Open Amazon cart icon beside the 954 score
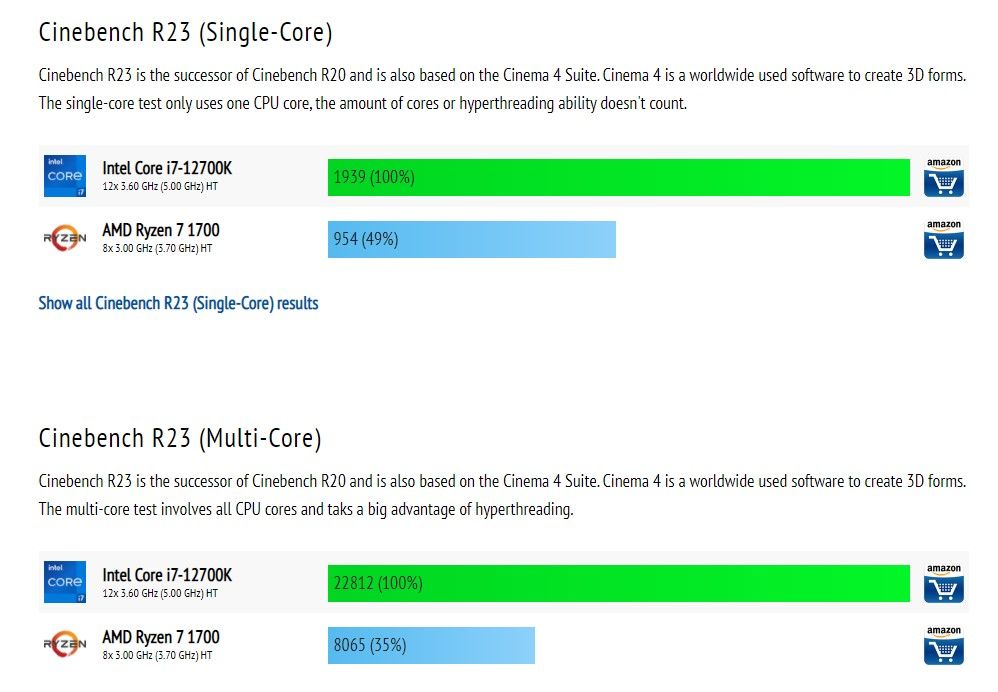 943,240
